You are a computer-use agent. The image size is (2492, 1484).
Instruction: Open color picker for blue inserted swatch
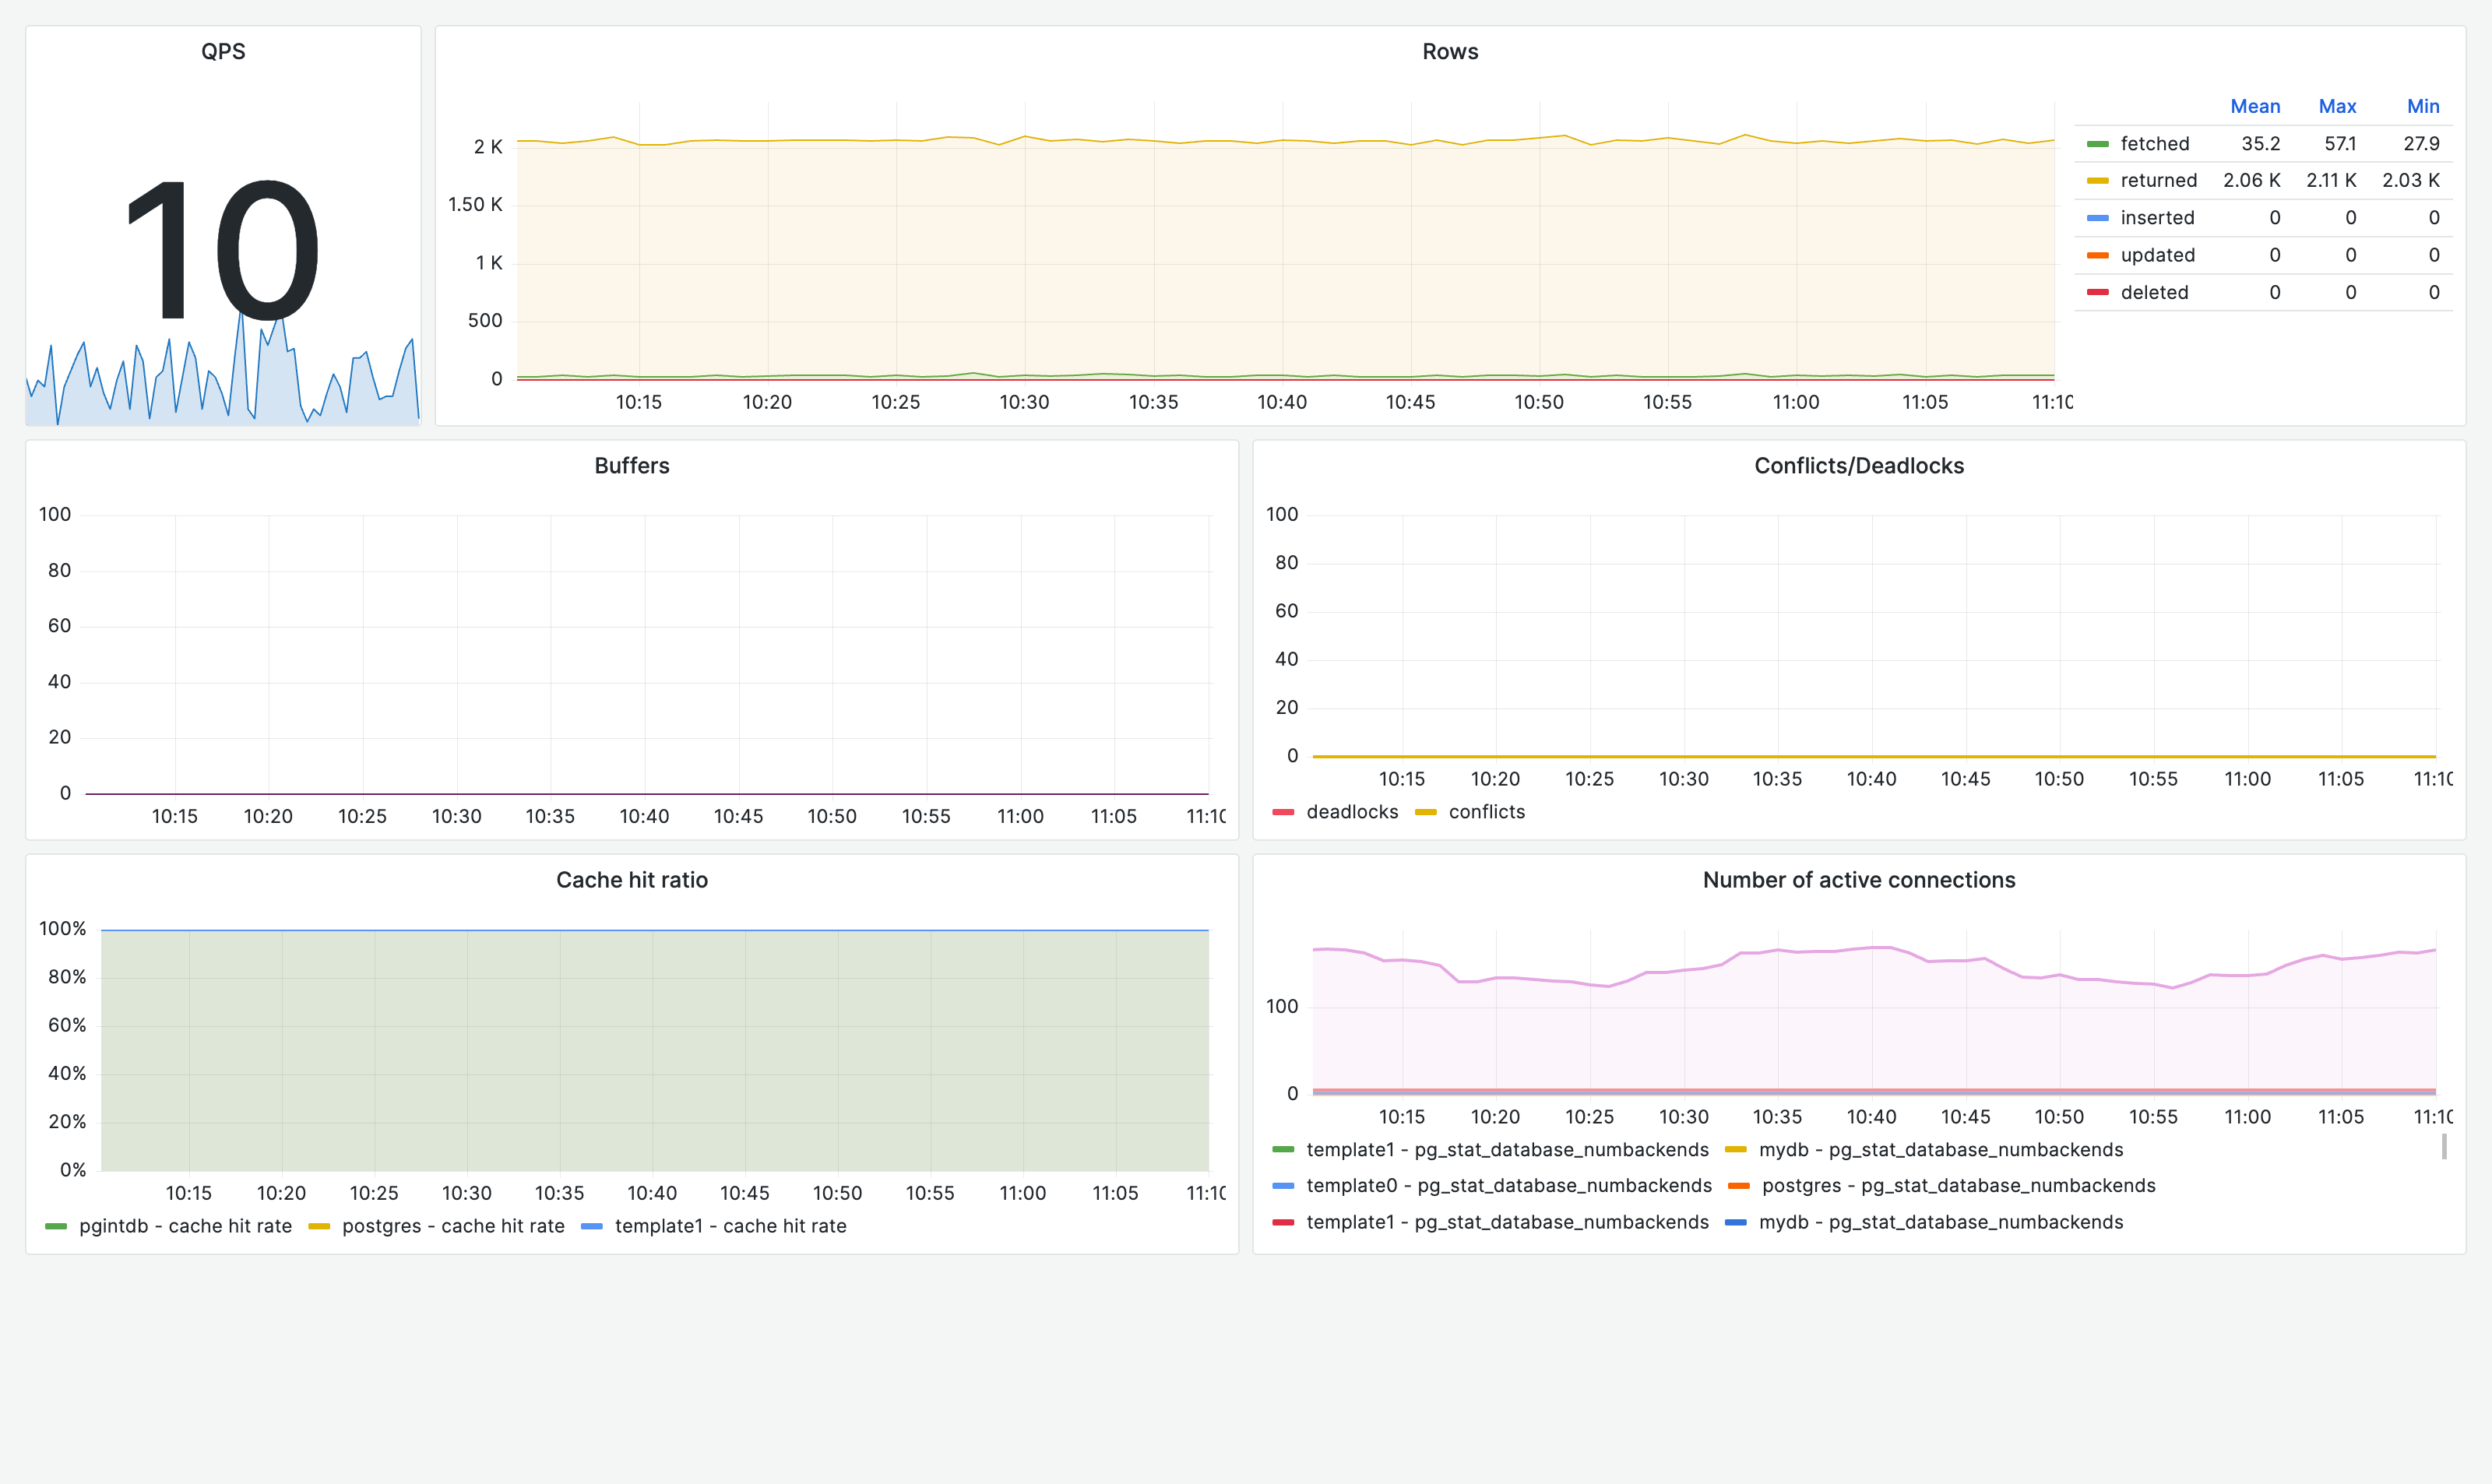click(2097, 218)
